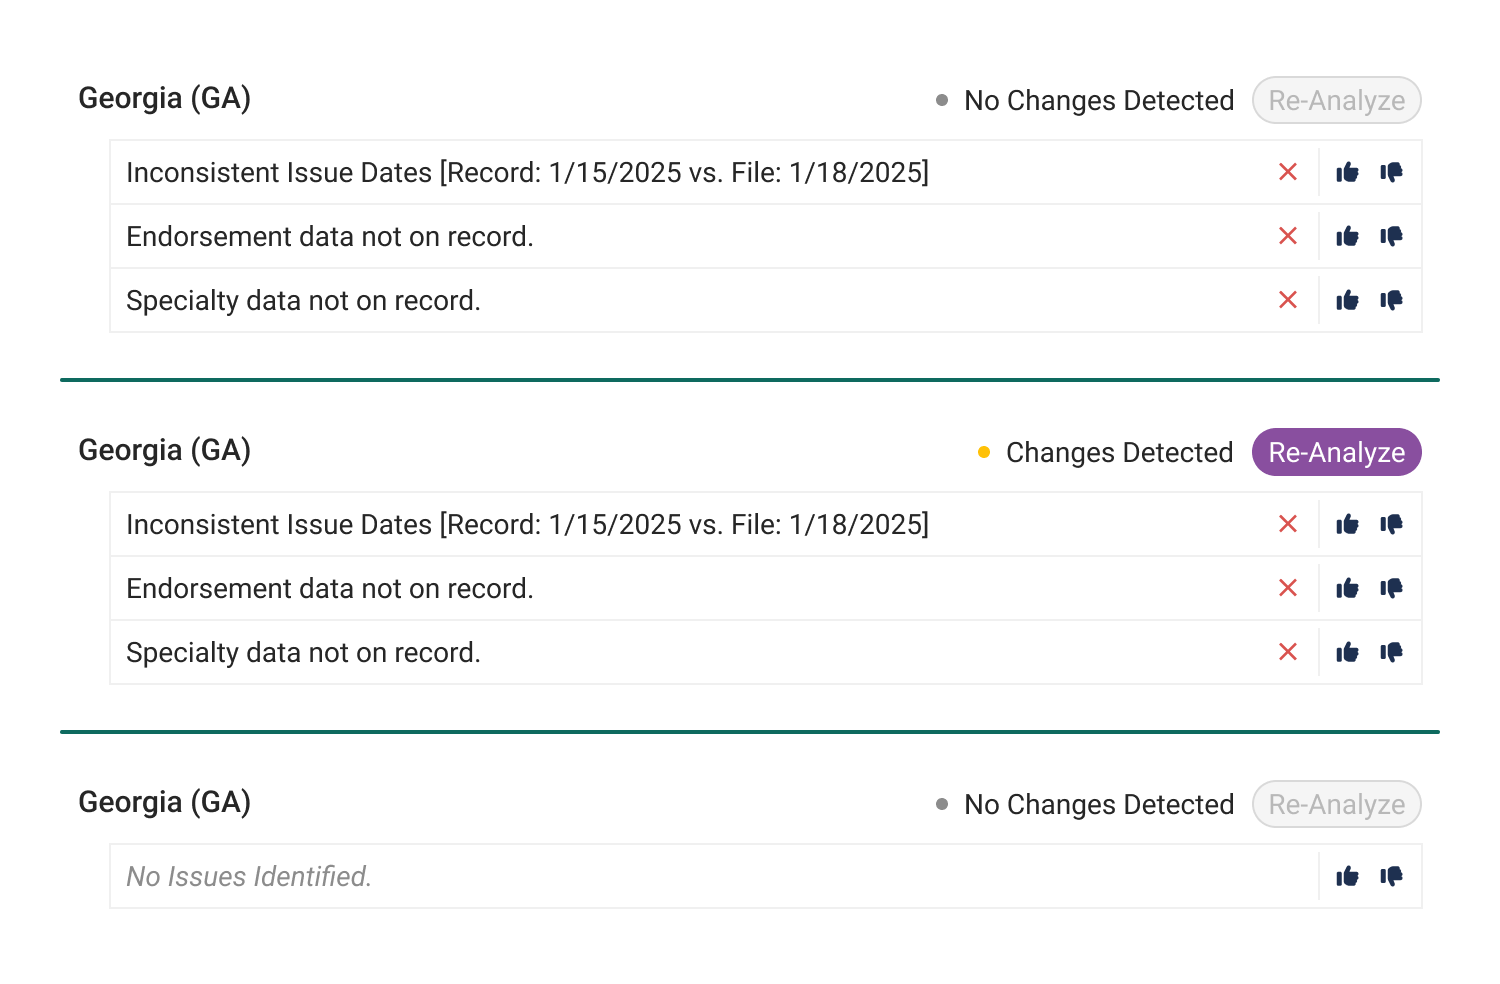This screenshot has width=1500, height=984.
Task: Click grayed Re-Analyze button in top section
Action: click(x=1337, y=100)
